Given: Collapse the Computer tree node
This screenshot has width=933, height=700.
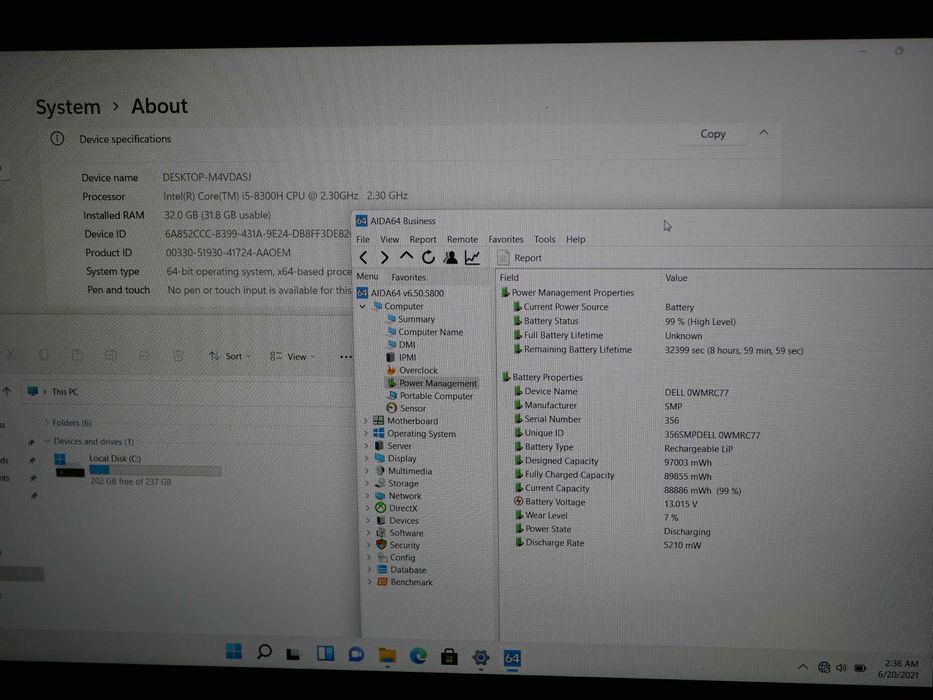Looking at the screenshot, I should [362, 306].
